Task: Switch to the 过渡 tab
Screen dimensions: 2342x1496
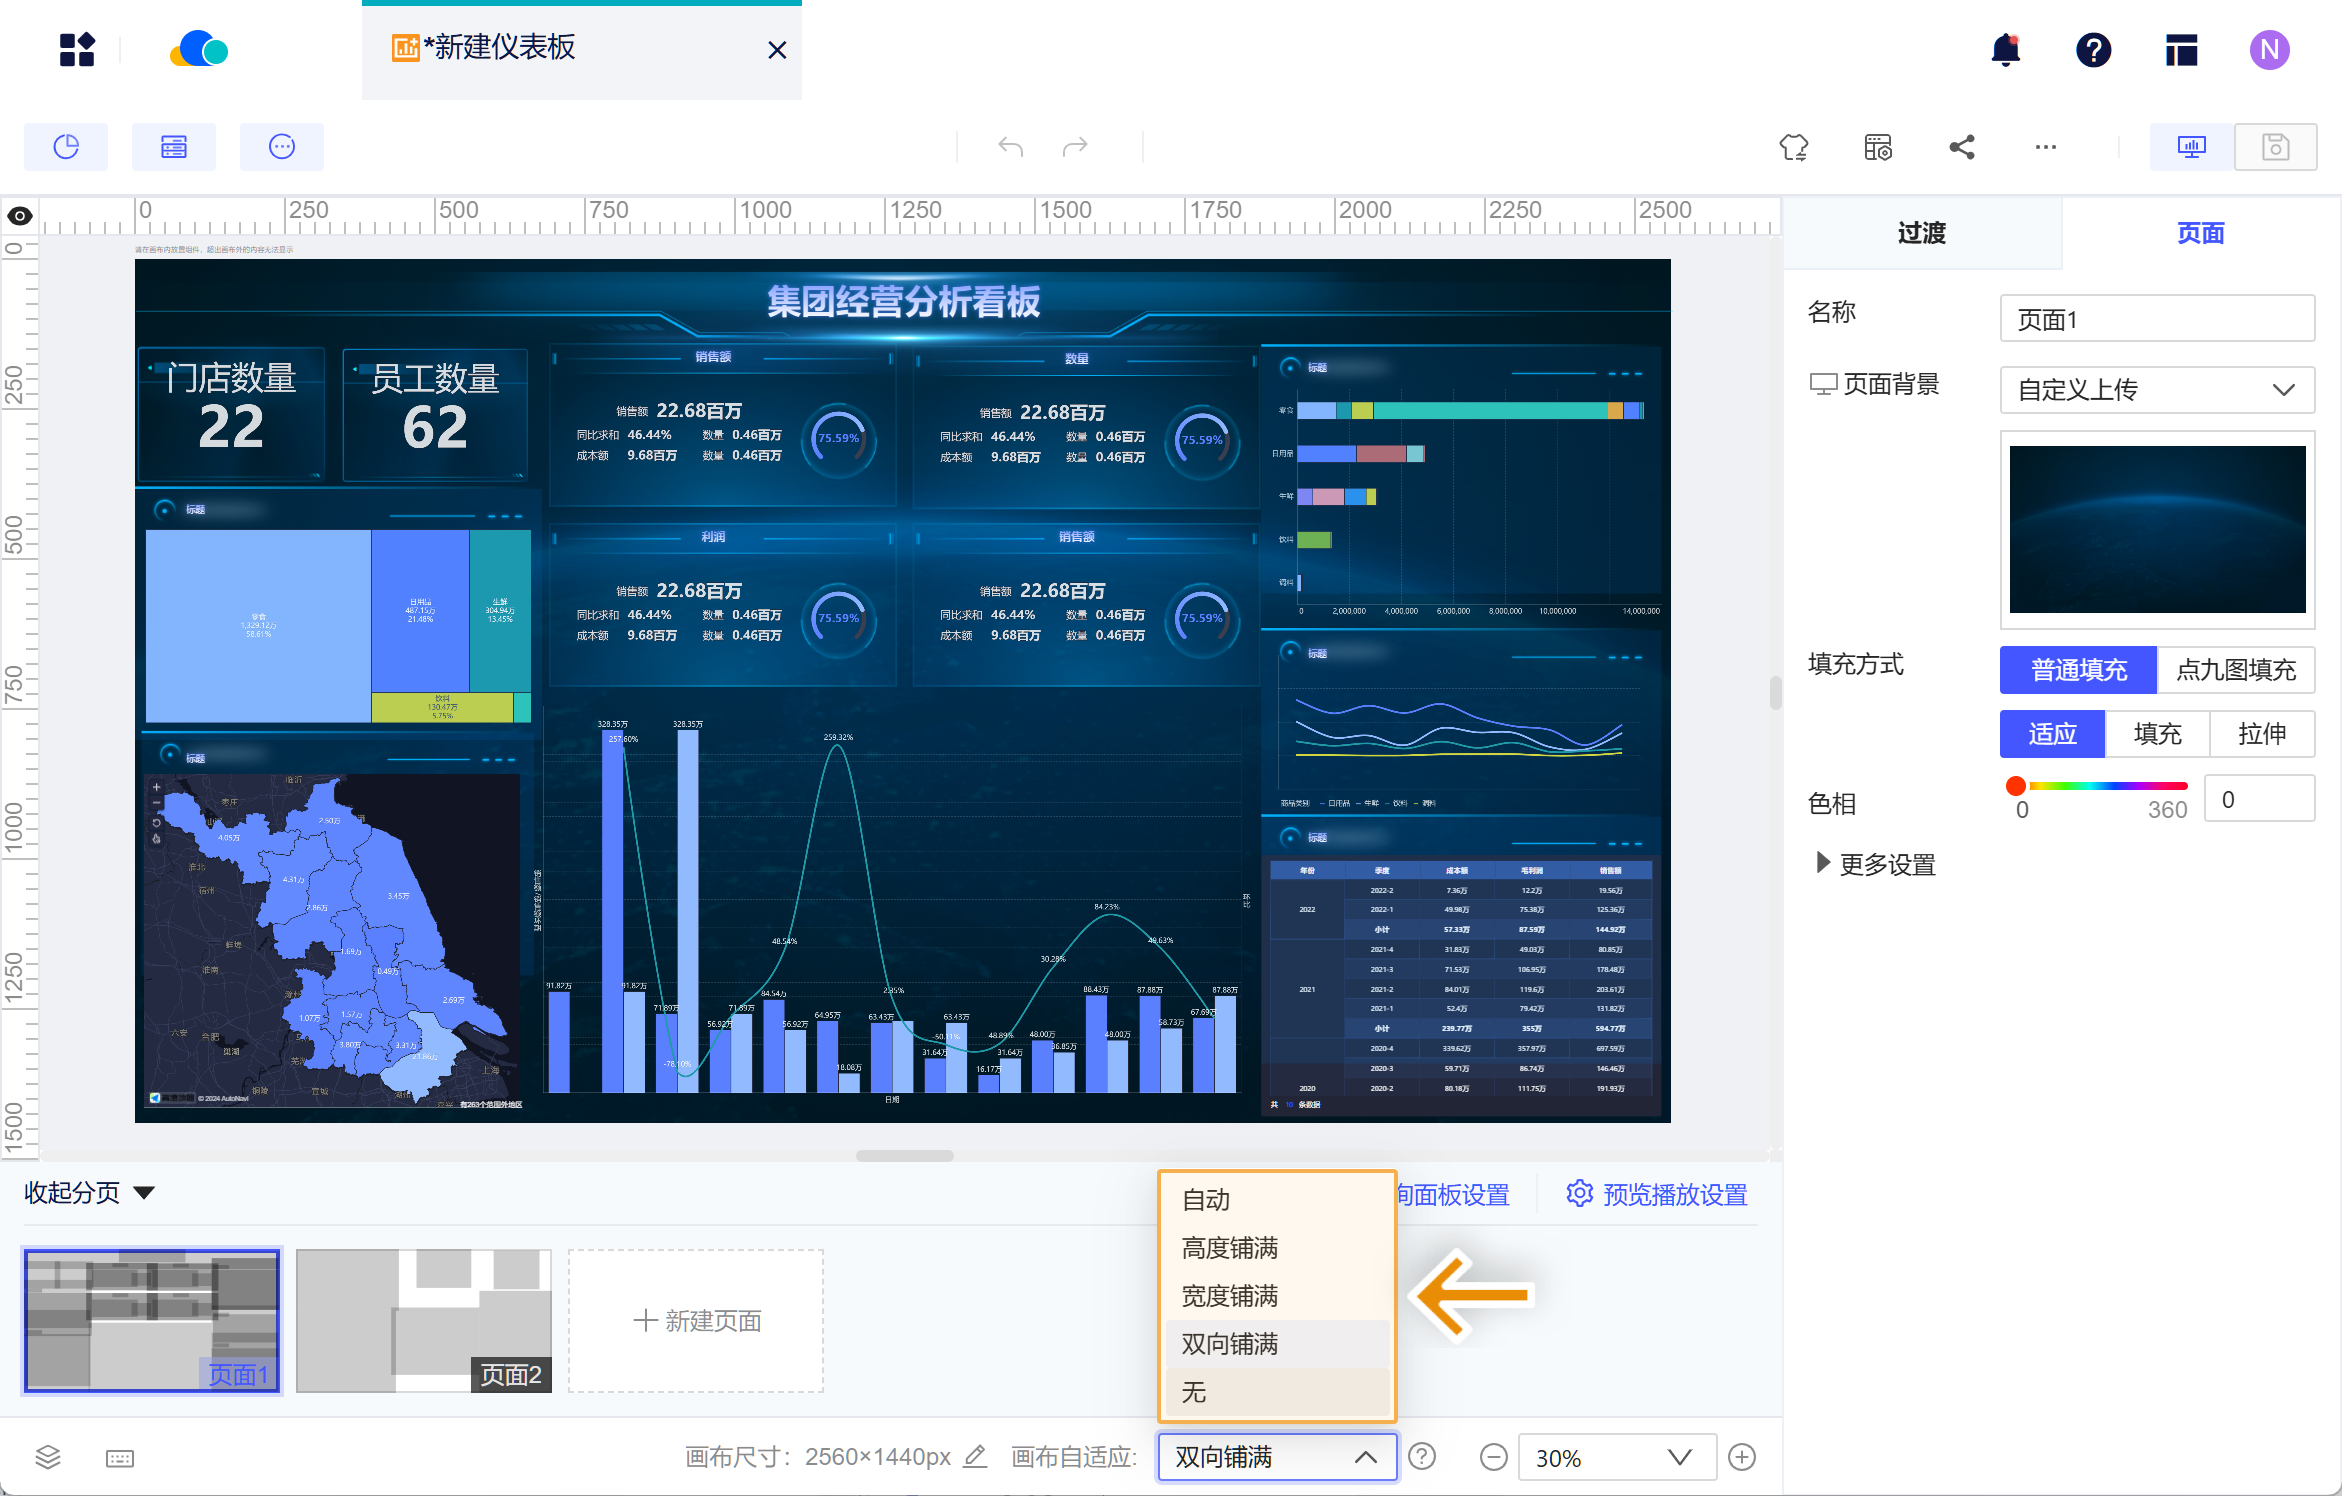Action: [x=1921, y=233]
